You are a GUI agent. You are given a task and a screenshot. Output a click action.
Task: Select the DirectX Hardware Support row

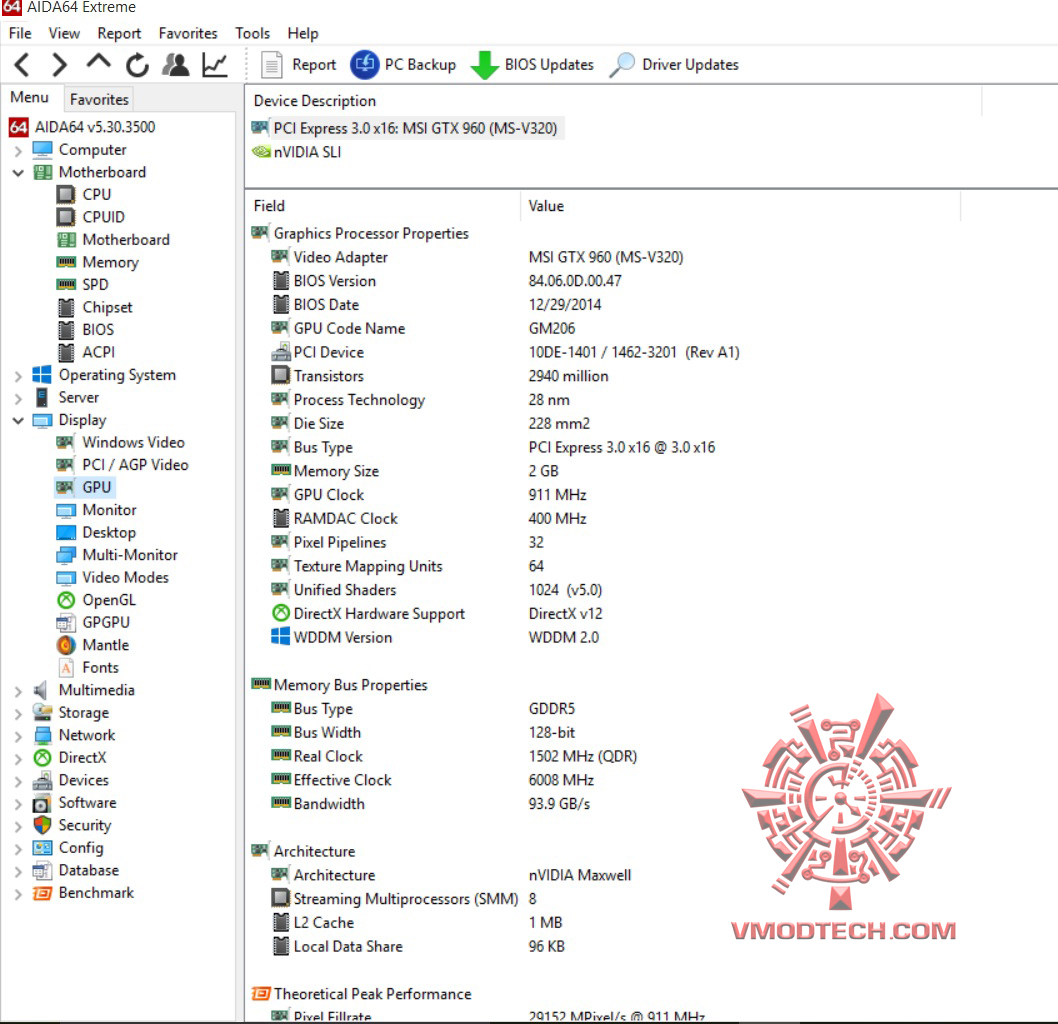pyautogui.click(x=437, y=614)
